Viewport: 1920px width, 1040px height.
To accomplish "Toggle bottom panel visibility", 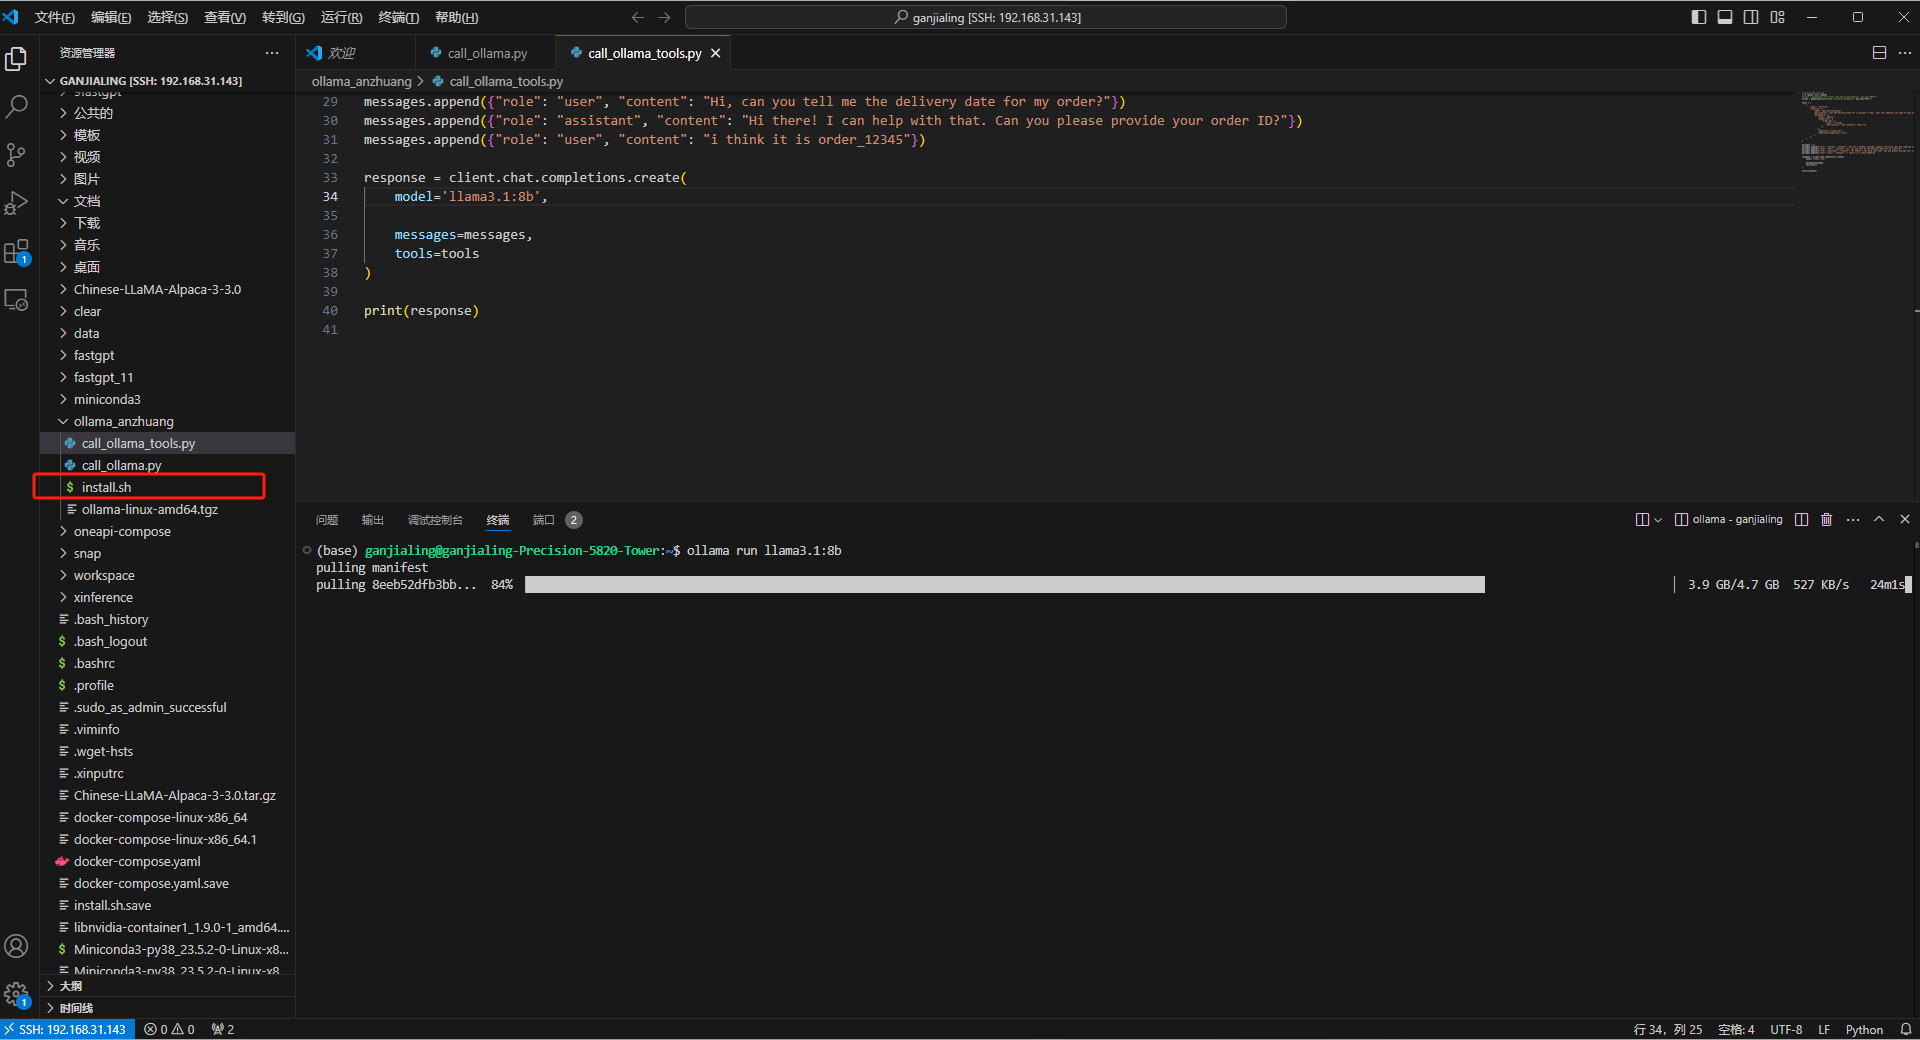I will pos(1725,17).
